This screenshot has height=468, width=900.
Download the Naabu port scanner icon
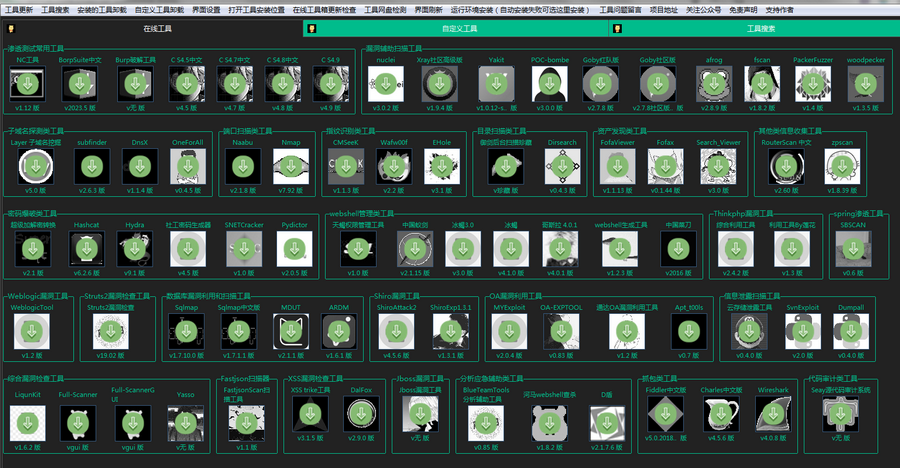243,167
